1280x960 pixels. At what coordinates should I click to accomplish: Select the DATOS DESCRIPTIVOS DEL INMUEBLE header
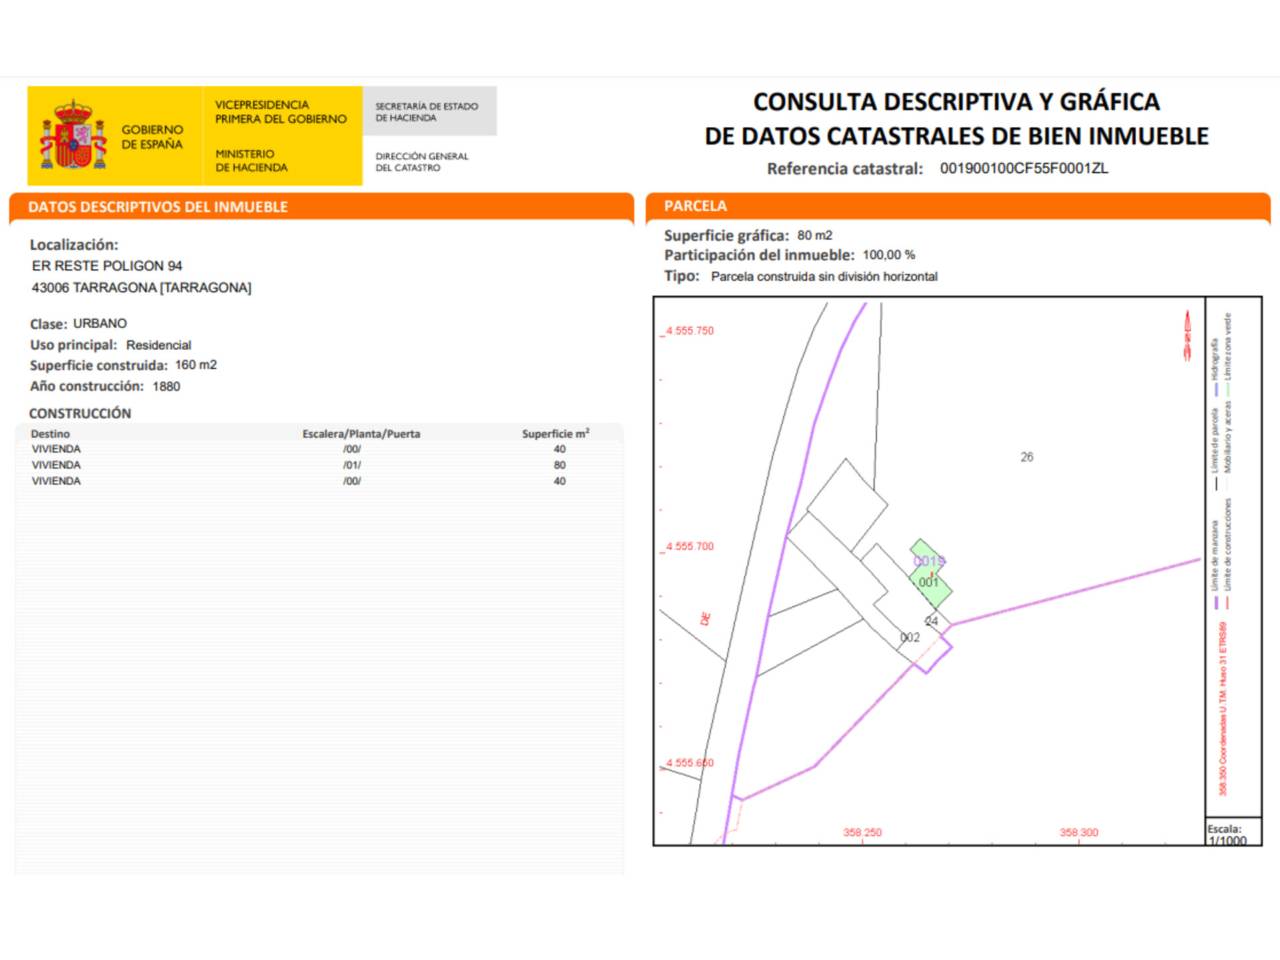click(158, 207)
